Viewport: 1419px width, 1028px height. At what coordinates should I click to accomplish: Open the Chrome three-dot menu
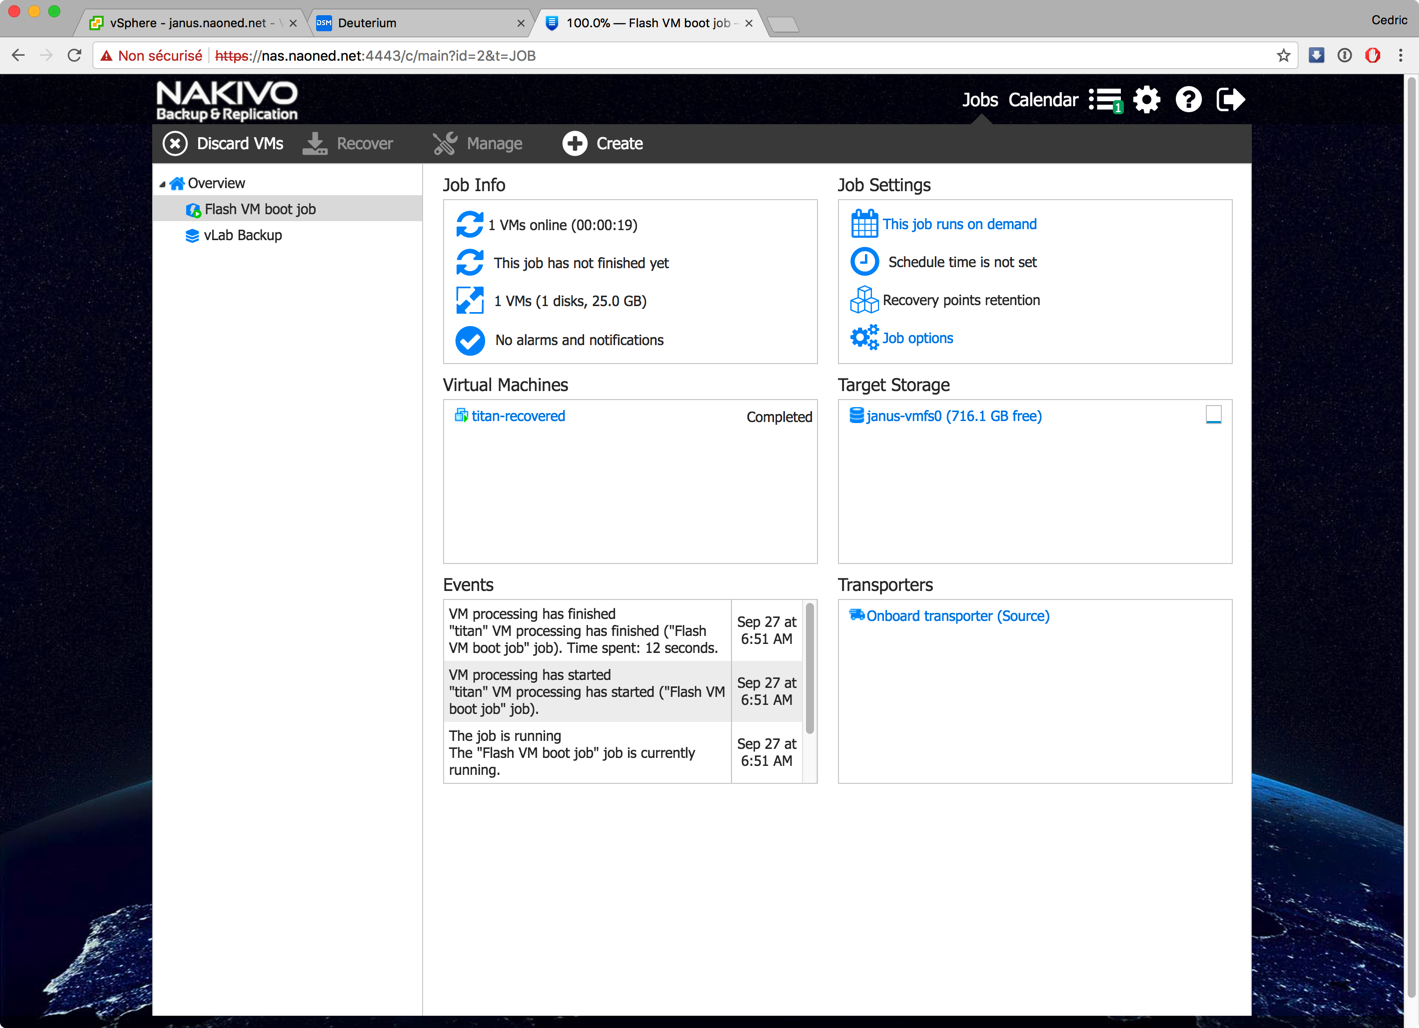tap(1401, 56)
